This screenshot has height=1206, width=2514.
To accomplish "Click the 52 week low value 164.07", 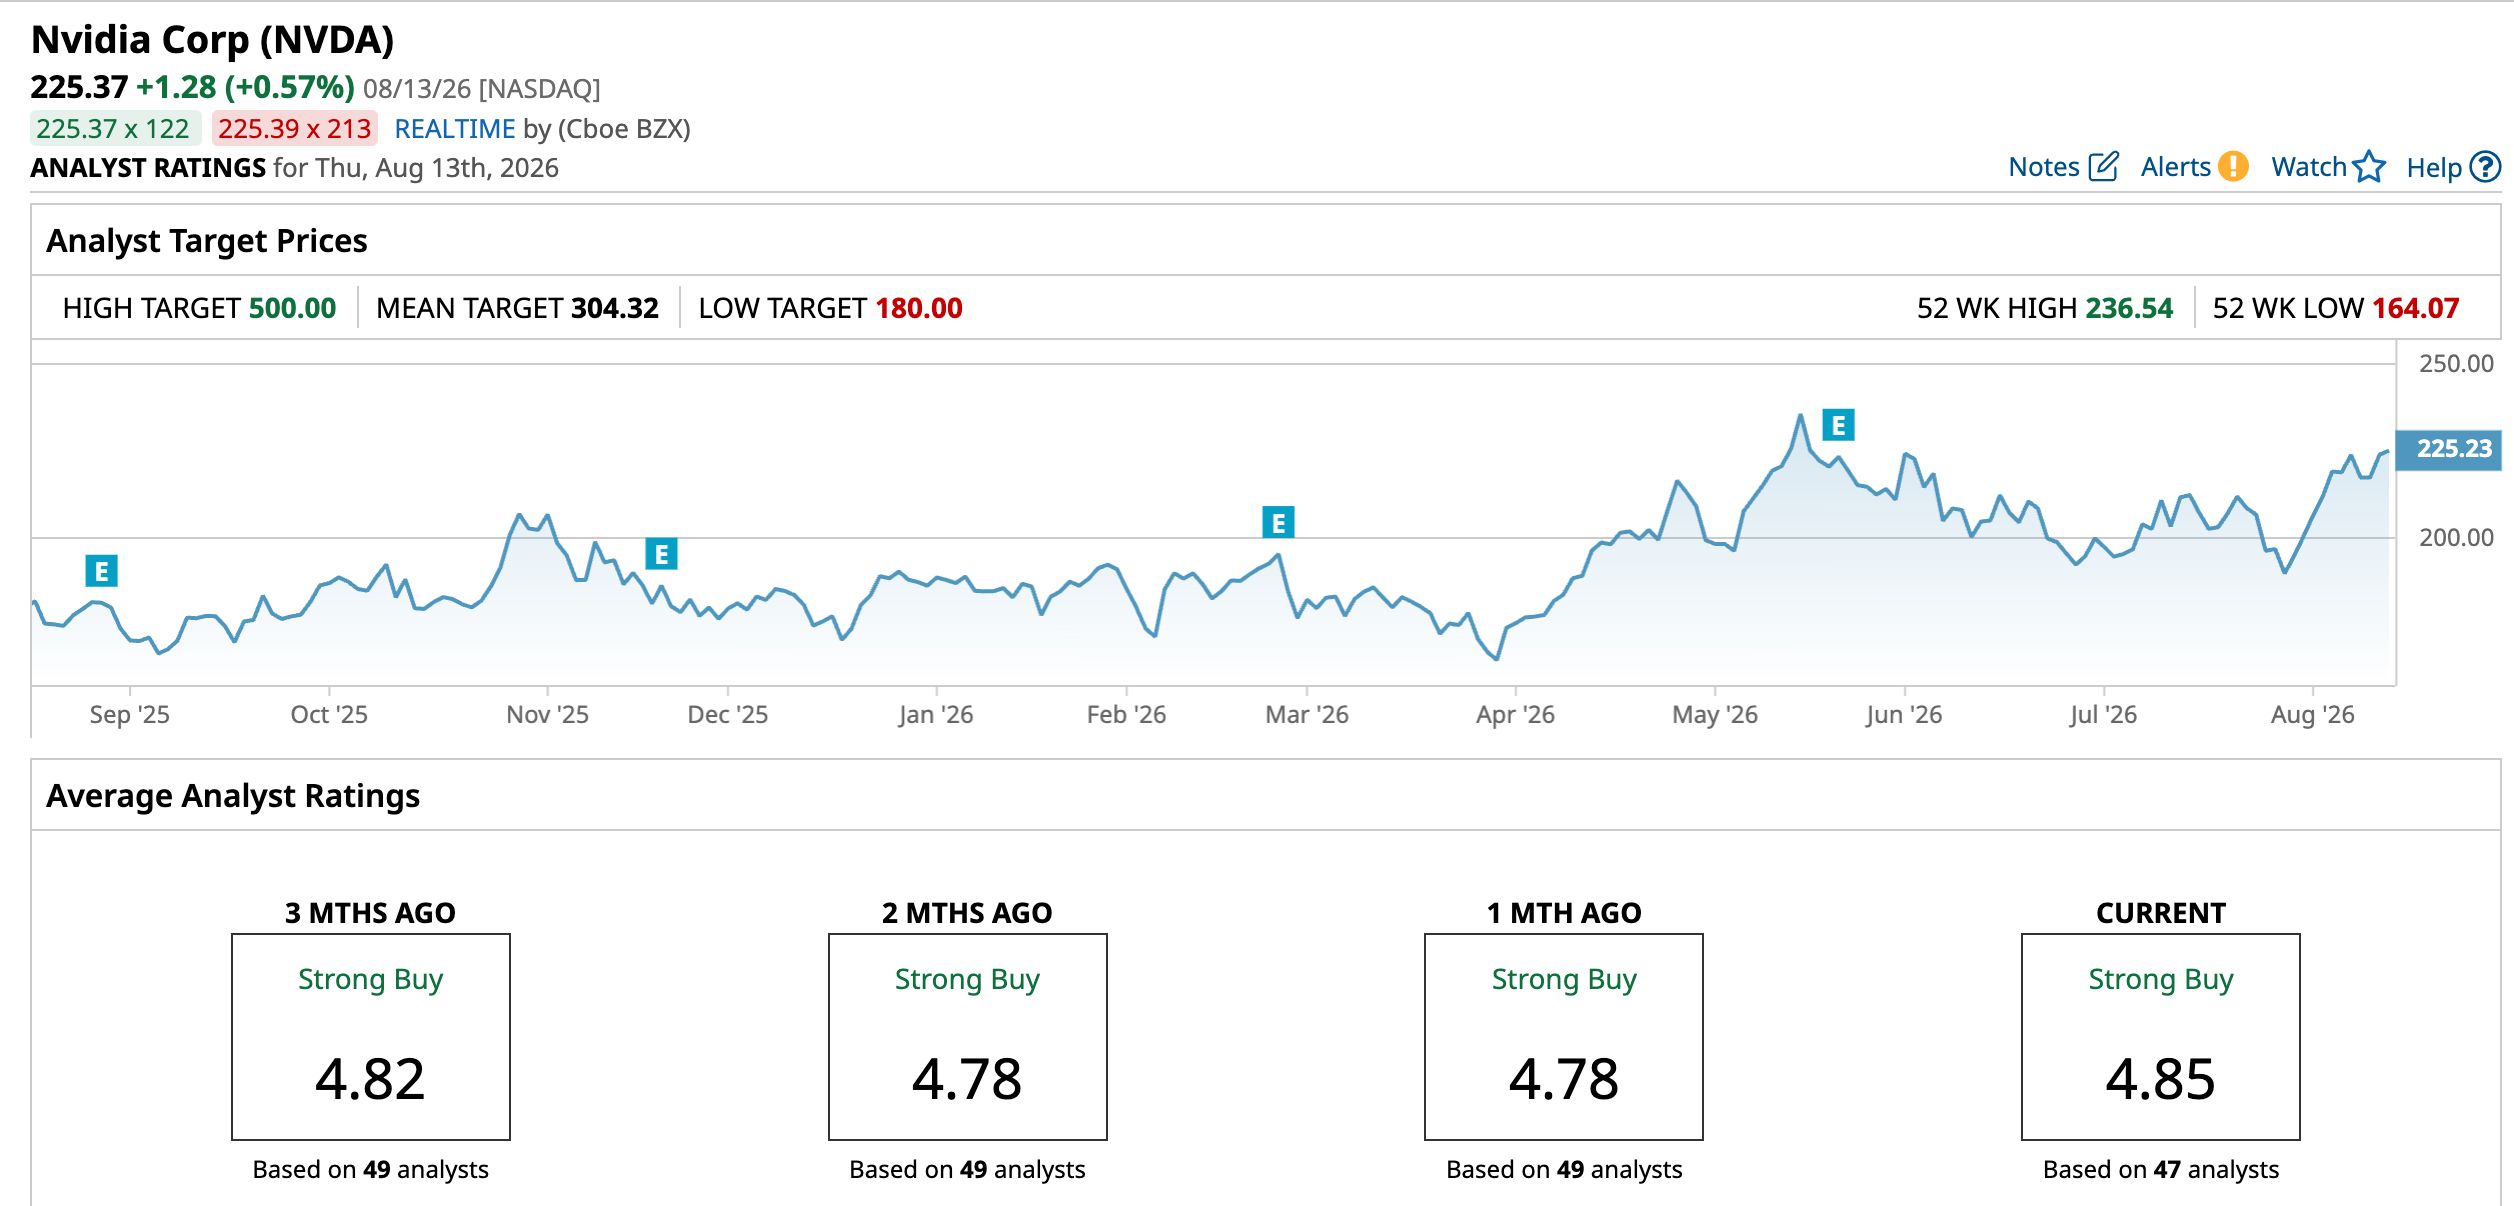I will (2415, 308).
